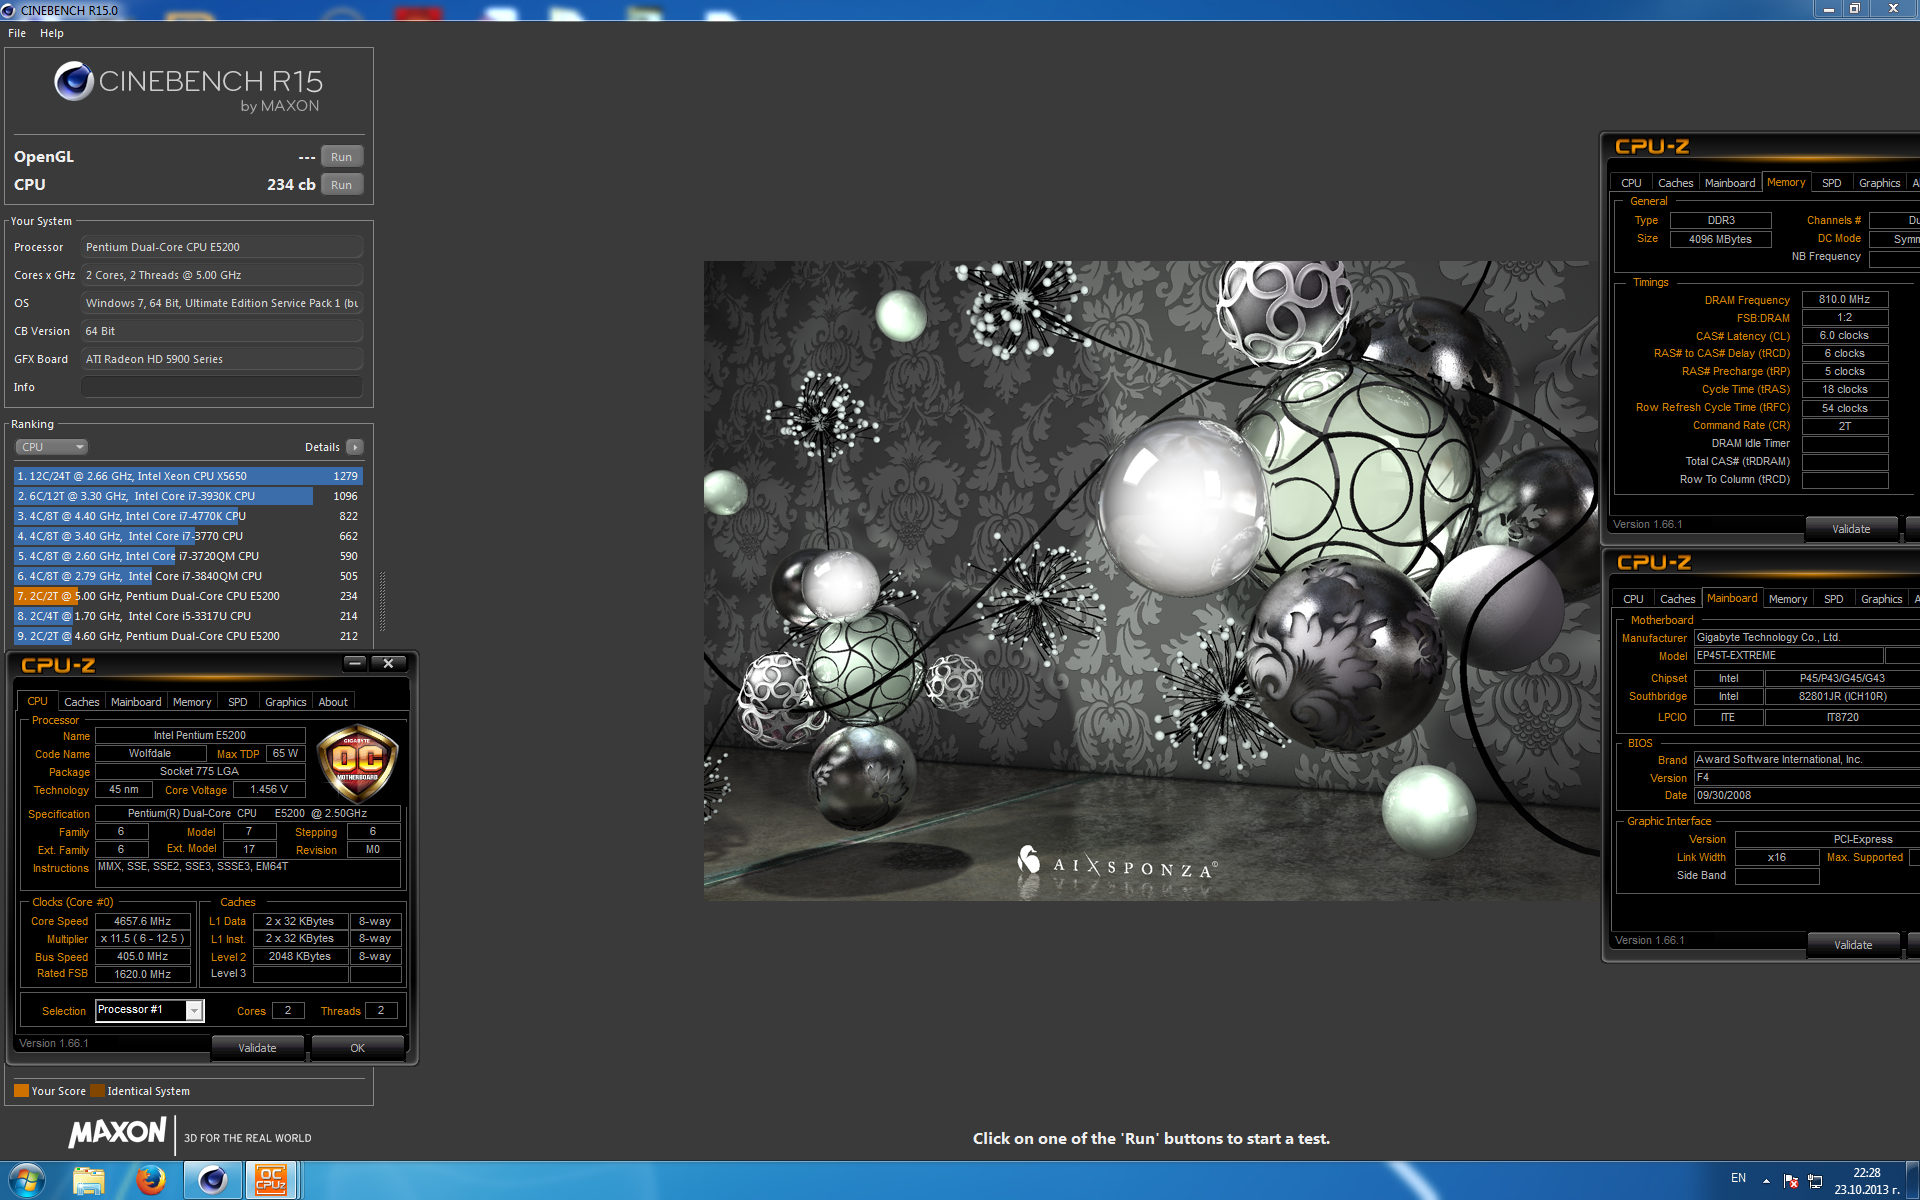Viewport: 1920px width, 1200px height.
Task: Open About tab in left CPU-Z
Action: [333, 702]
